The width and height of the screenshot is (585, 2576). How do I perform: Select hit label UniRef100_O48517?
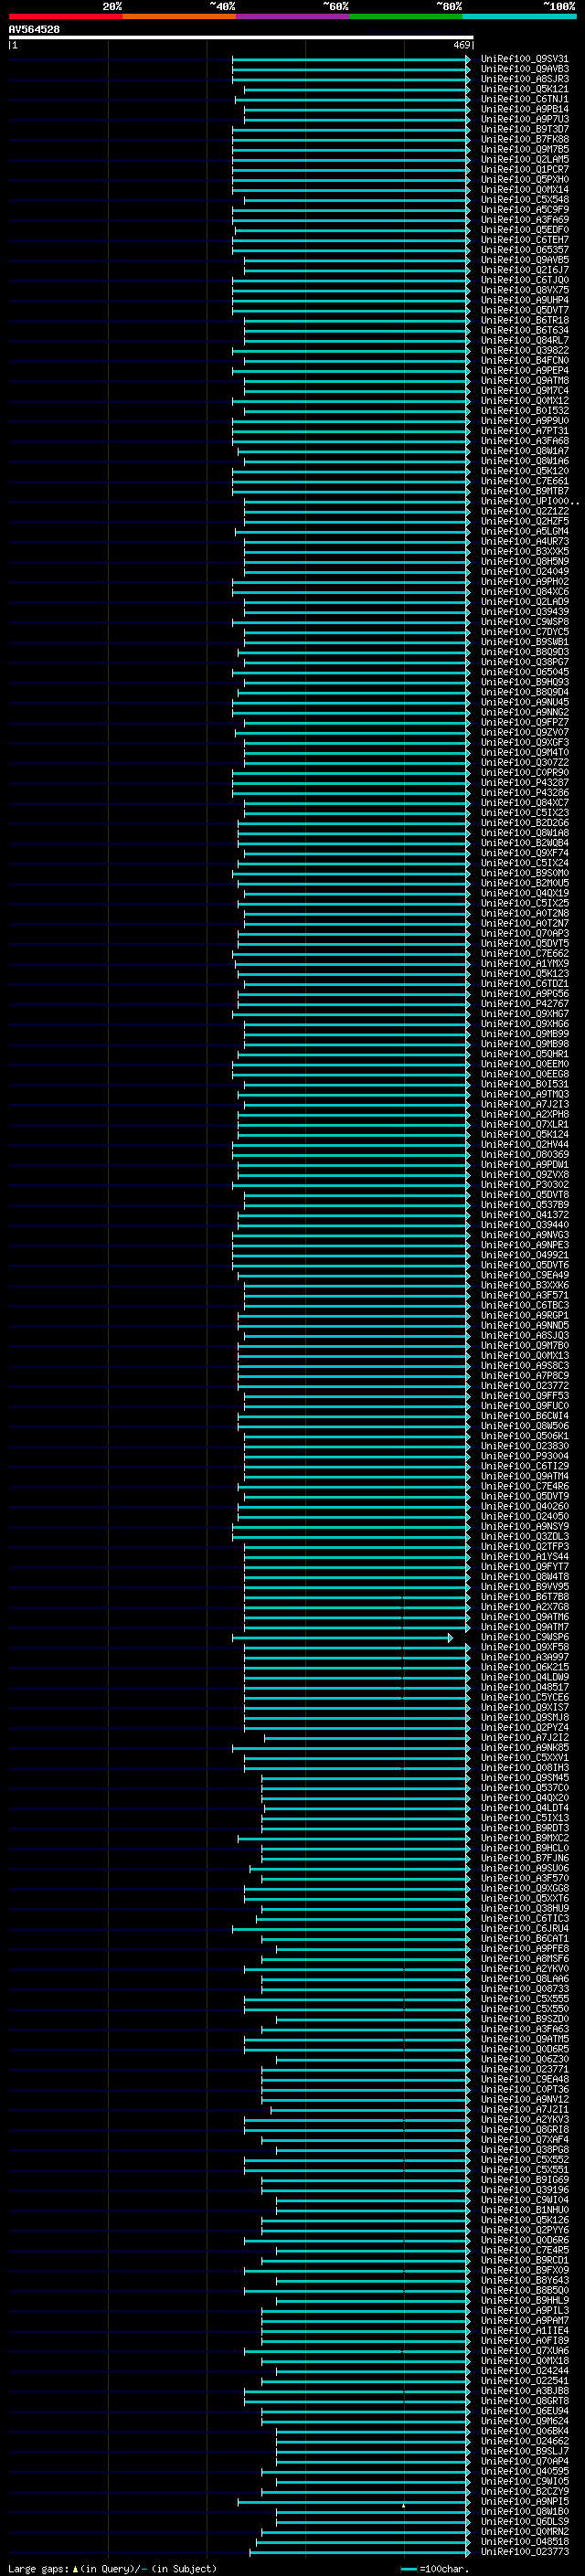coord(525,1688)
